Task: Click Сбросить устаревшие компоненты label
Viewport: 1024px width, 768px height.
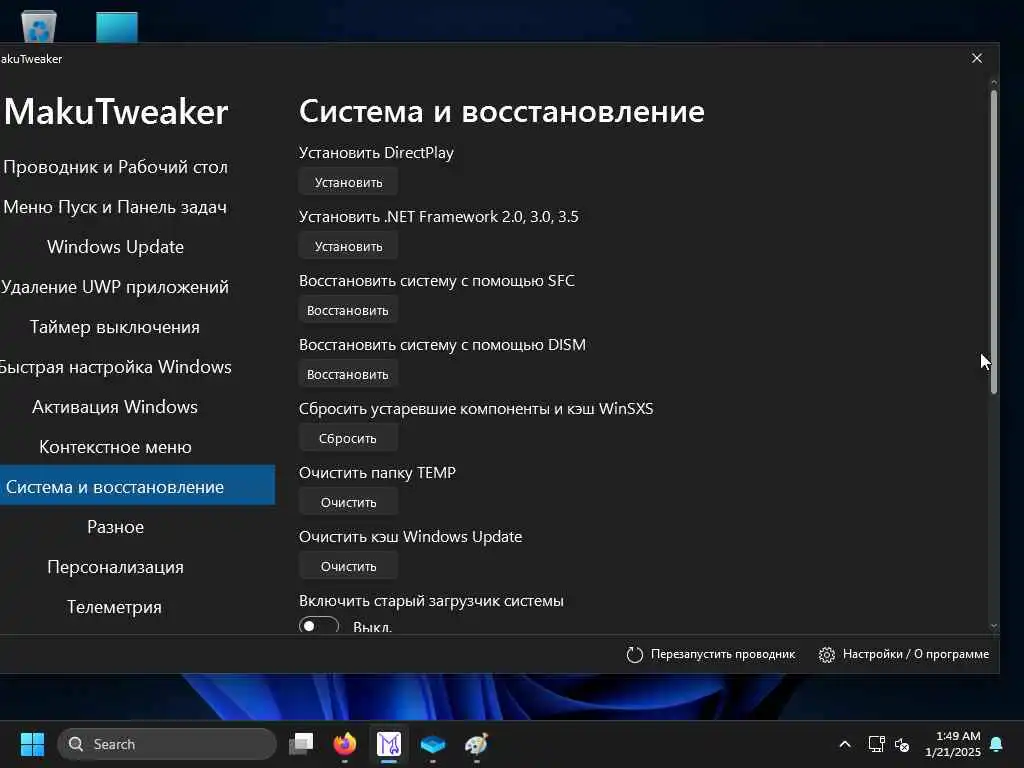Action: coord(476,409)
